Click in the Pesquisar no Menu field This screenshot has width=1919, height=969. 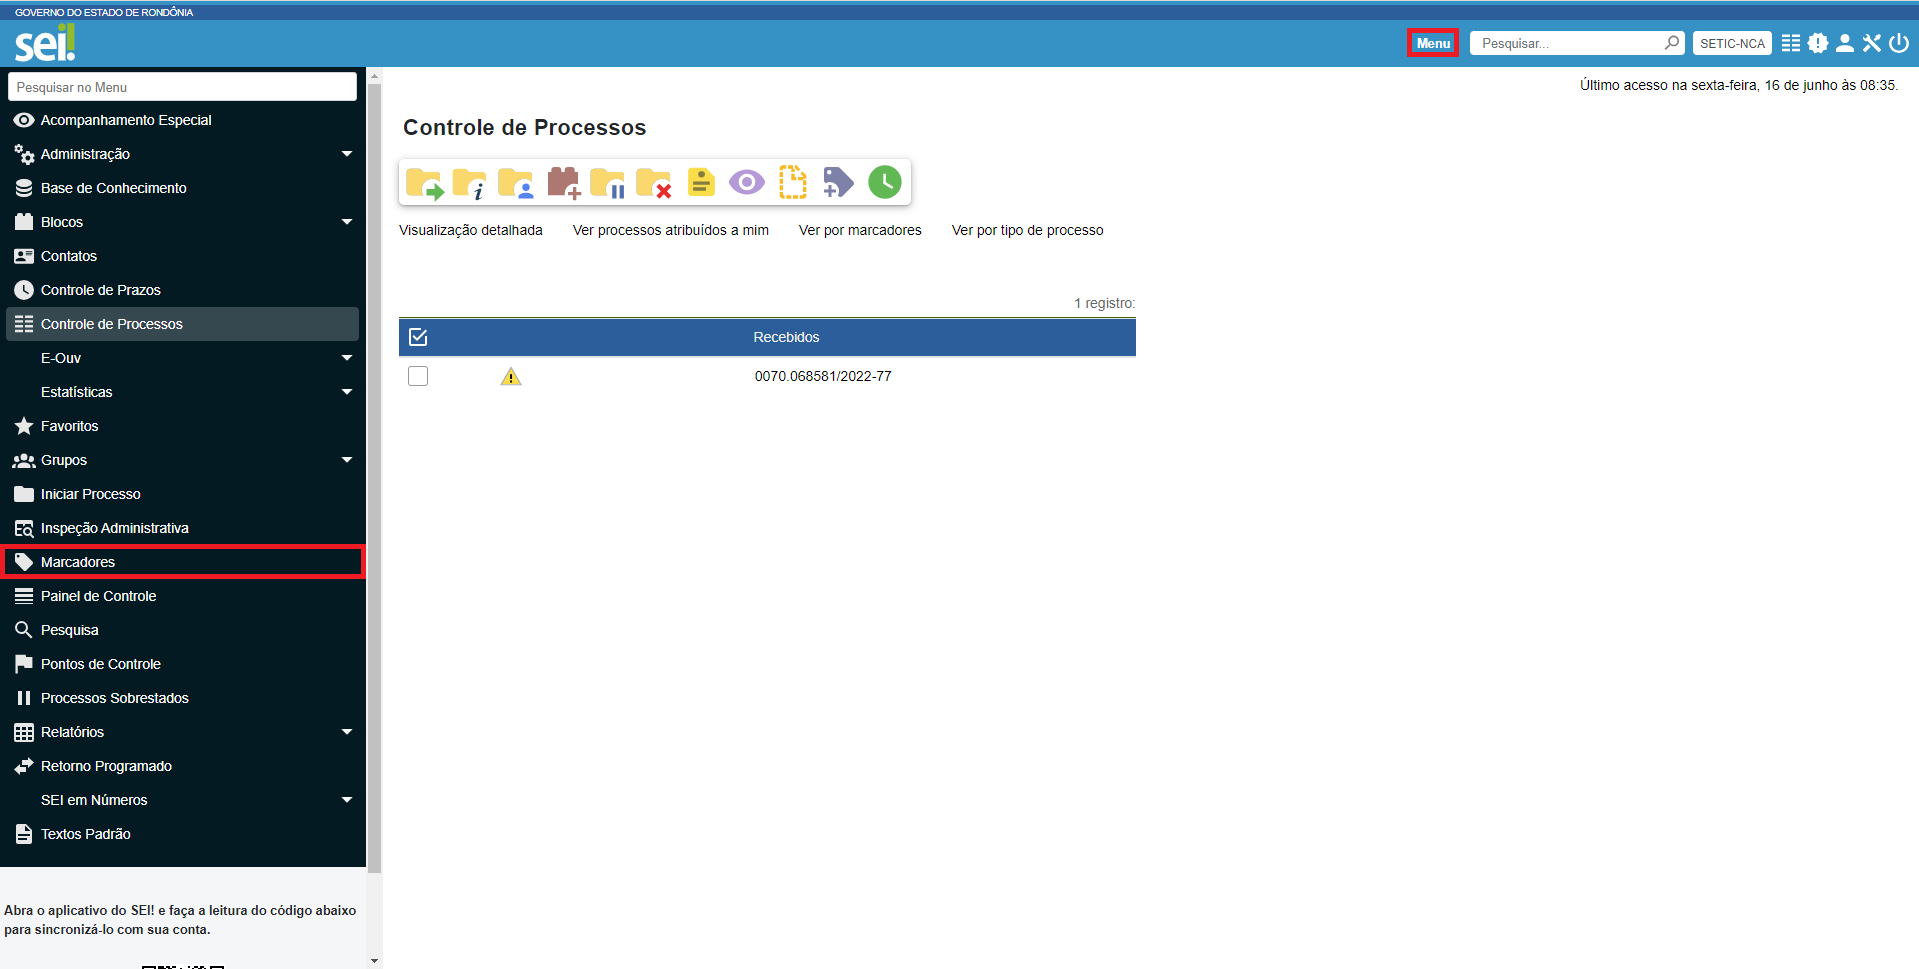[x=180, y=87]
